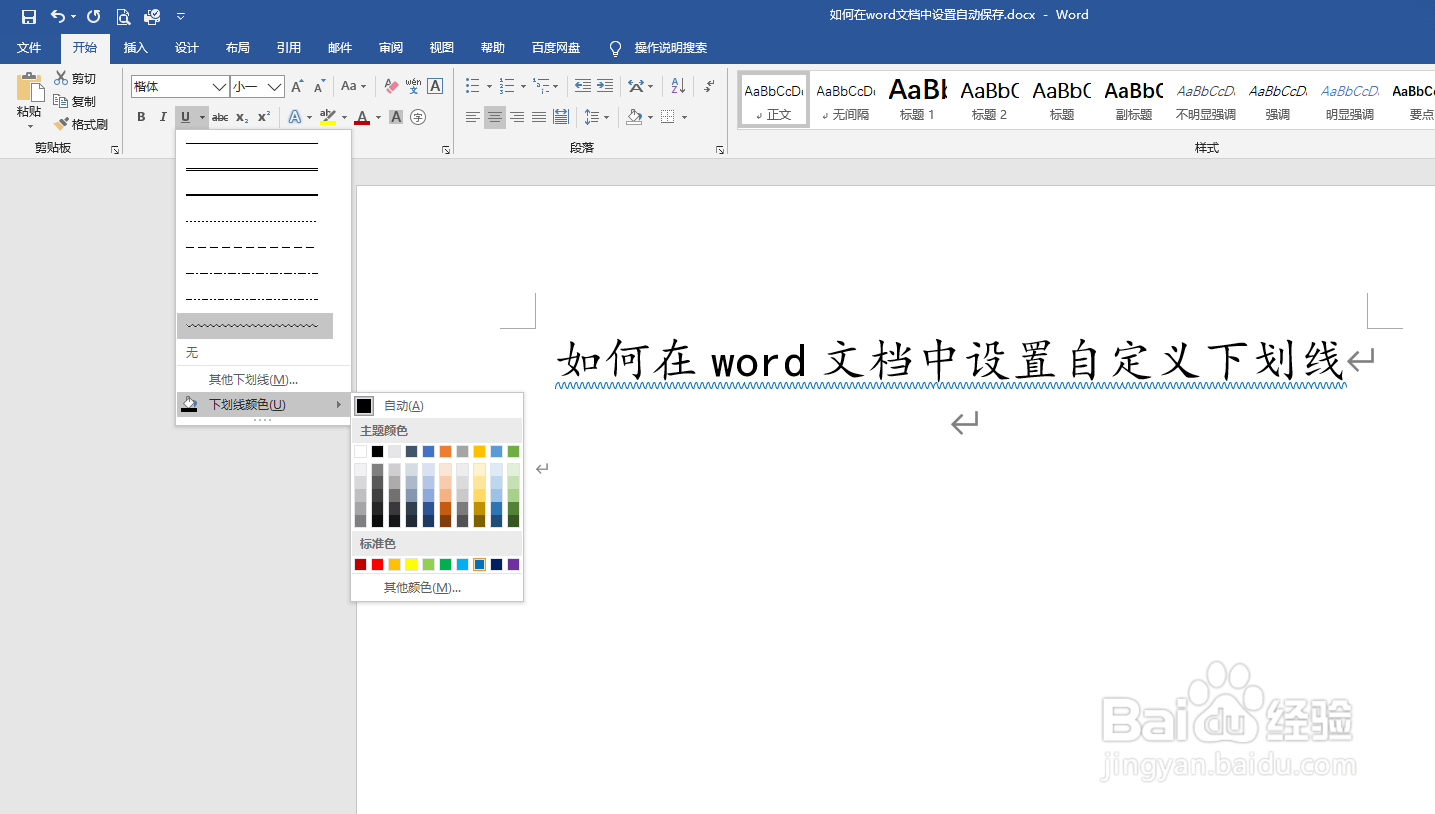Image resolution: width=1435 pixels, height=814 pixels.
Task: Select 下划线颜色(U) submenu item
Action: (x=264, y=405)
